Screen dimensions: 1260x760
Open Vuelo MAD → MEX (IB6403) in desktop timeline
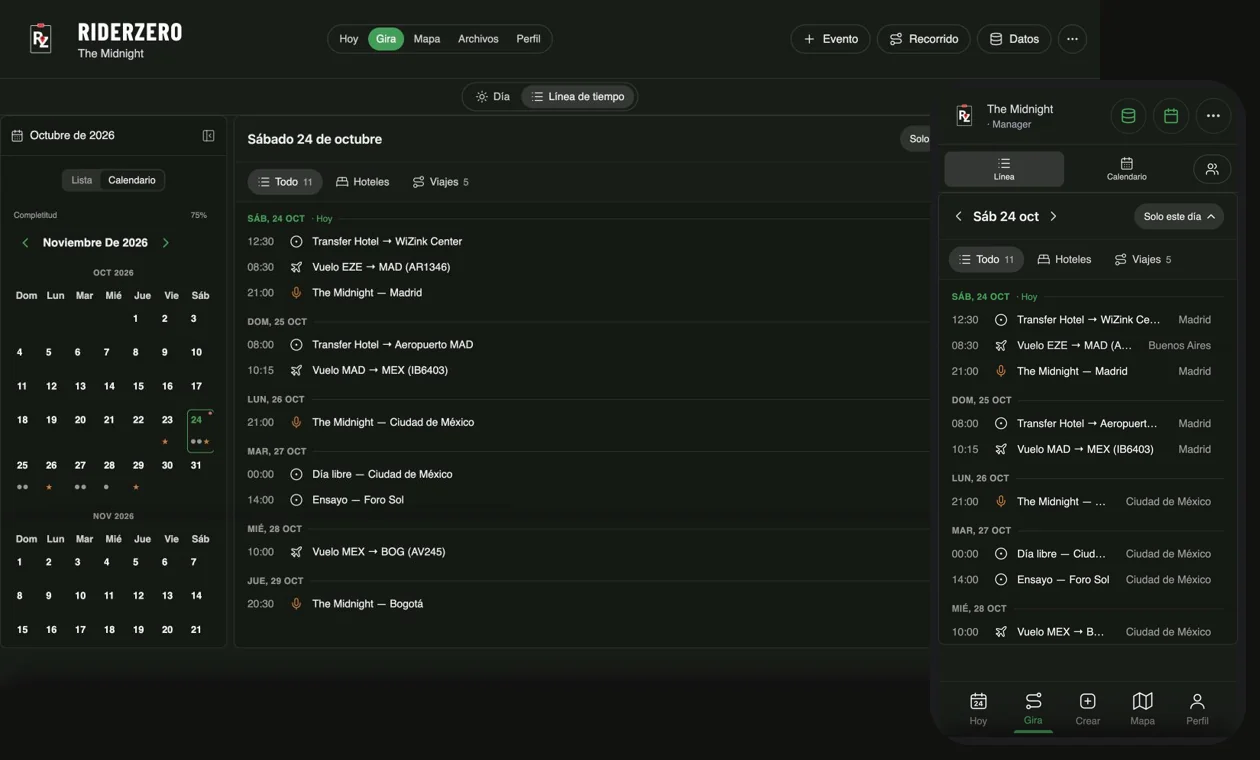pyautogui.click(x=380, y=370)
